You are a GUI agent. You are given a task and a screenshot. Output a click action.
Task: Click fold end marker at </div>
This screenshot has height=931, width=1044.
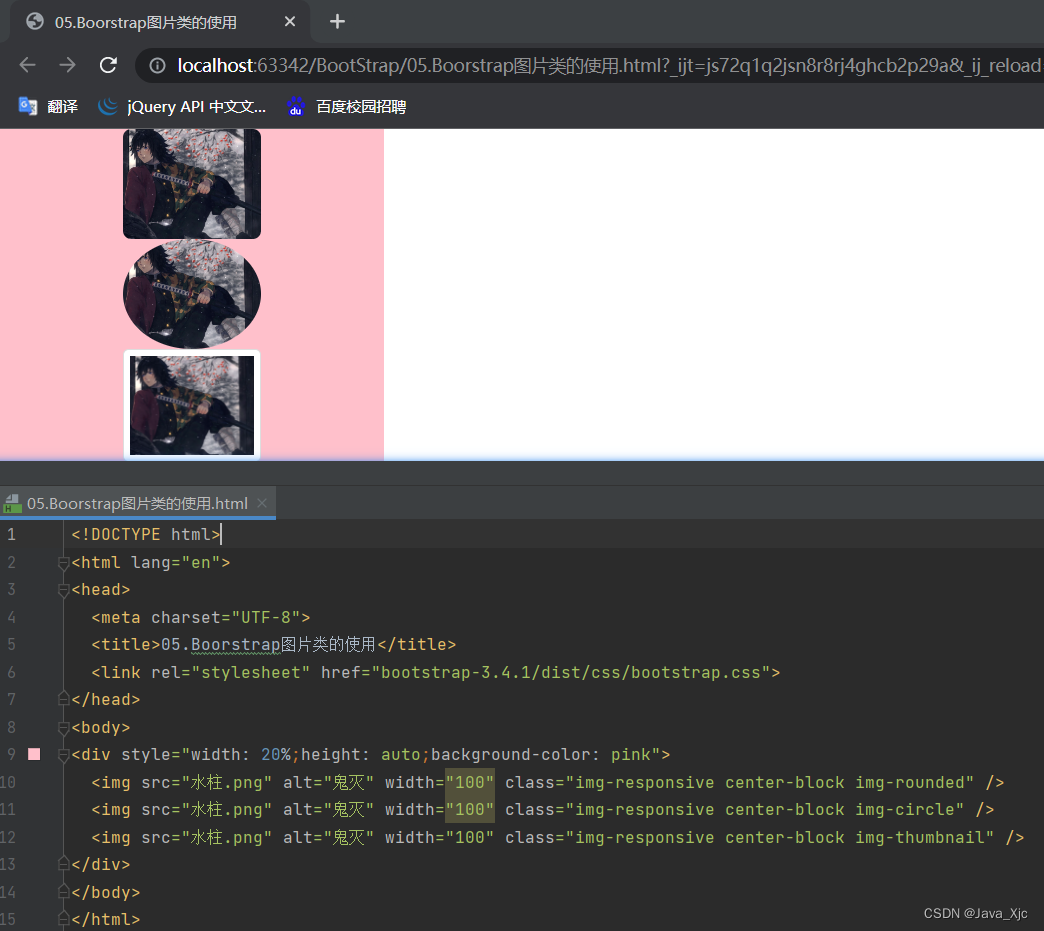(x=64, y=864)
